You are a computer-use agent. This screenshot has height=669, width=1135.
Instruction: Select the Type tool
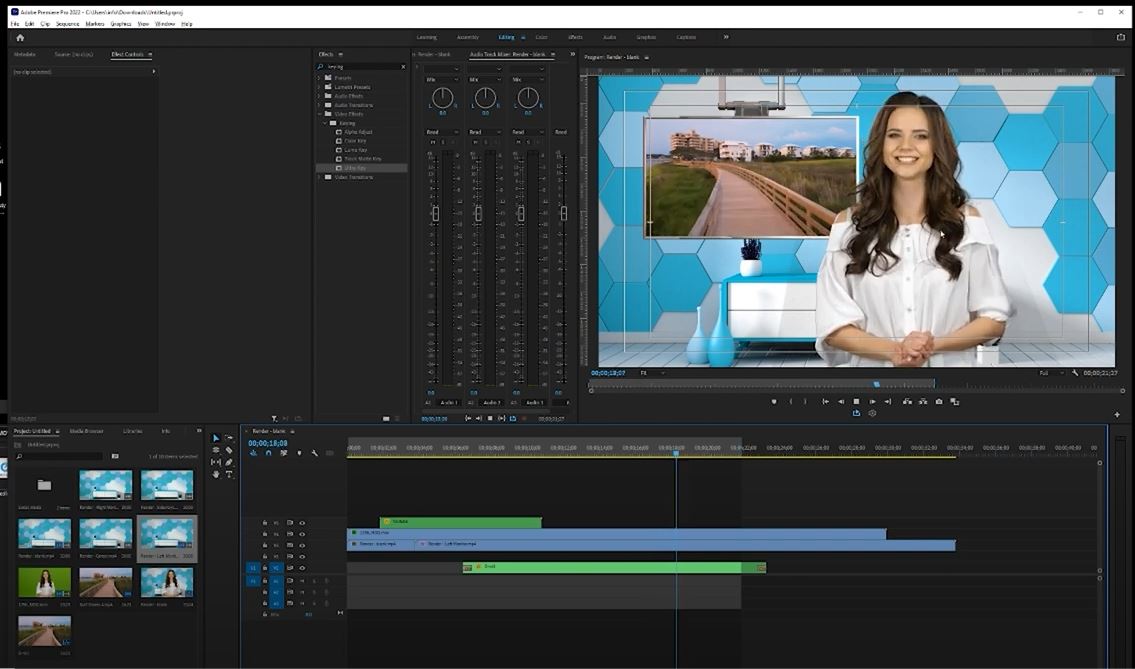click(229, 474)
